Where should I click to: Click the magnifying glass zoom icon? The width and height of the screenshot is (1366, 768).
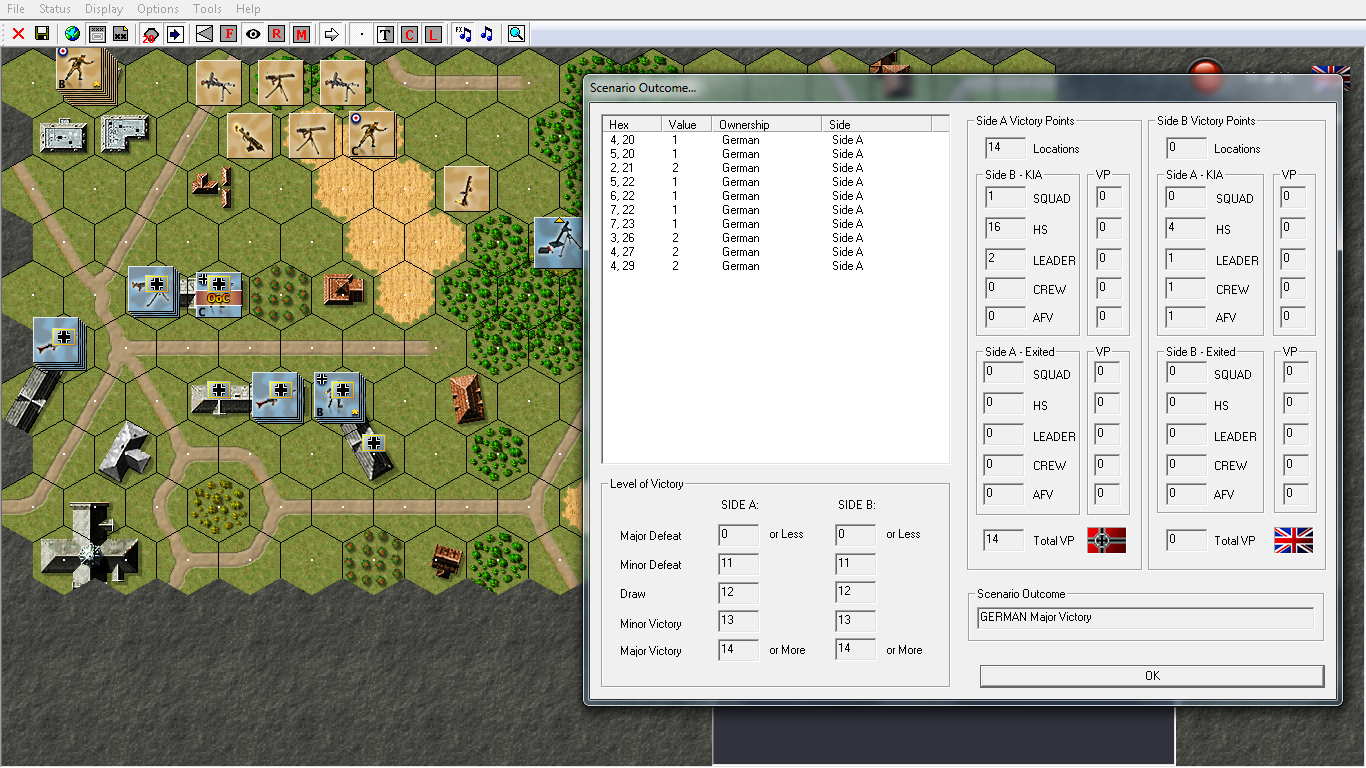coord(516,34)
